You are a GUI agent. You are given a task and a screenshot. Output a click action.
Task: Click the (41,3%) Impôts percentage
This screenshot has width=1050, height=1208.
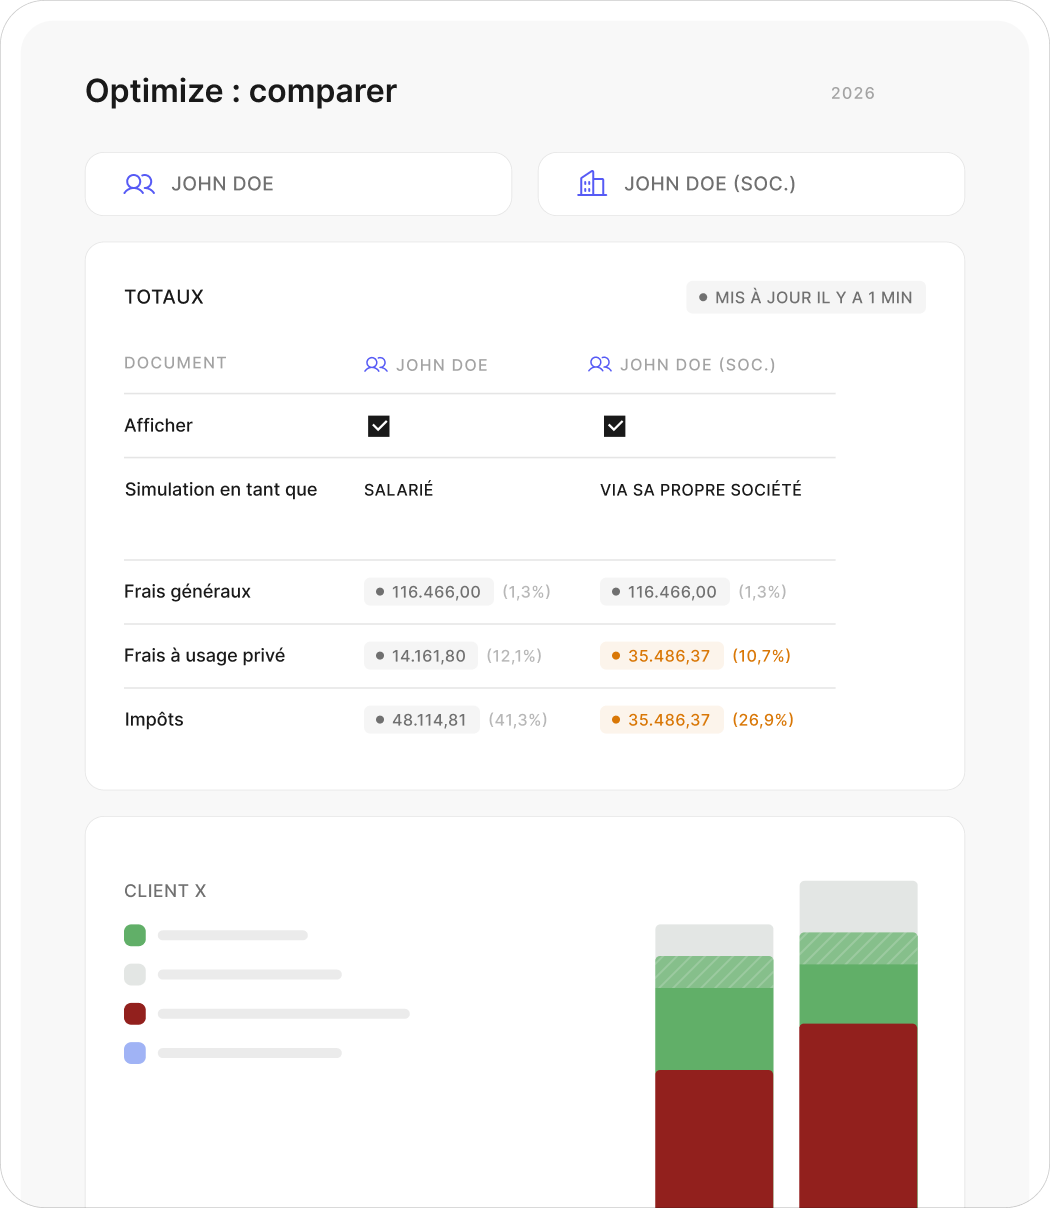coord(518,720)
